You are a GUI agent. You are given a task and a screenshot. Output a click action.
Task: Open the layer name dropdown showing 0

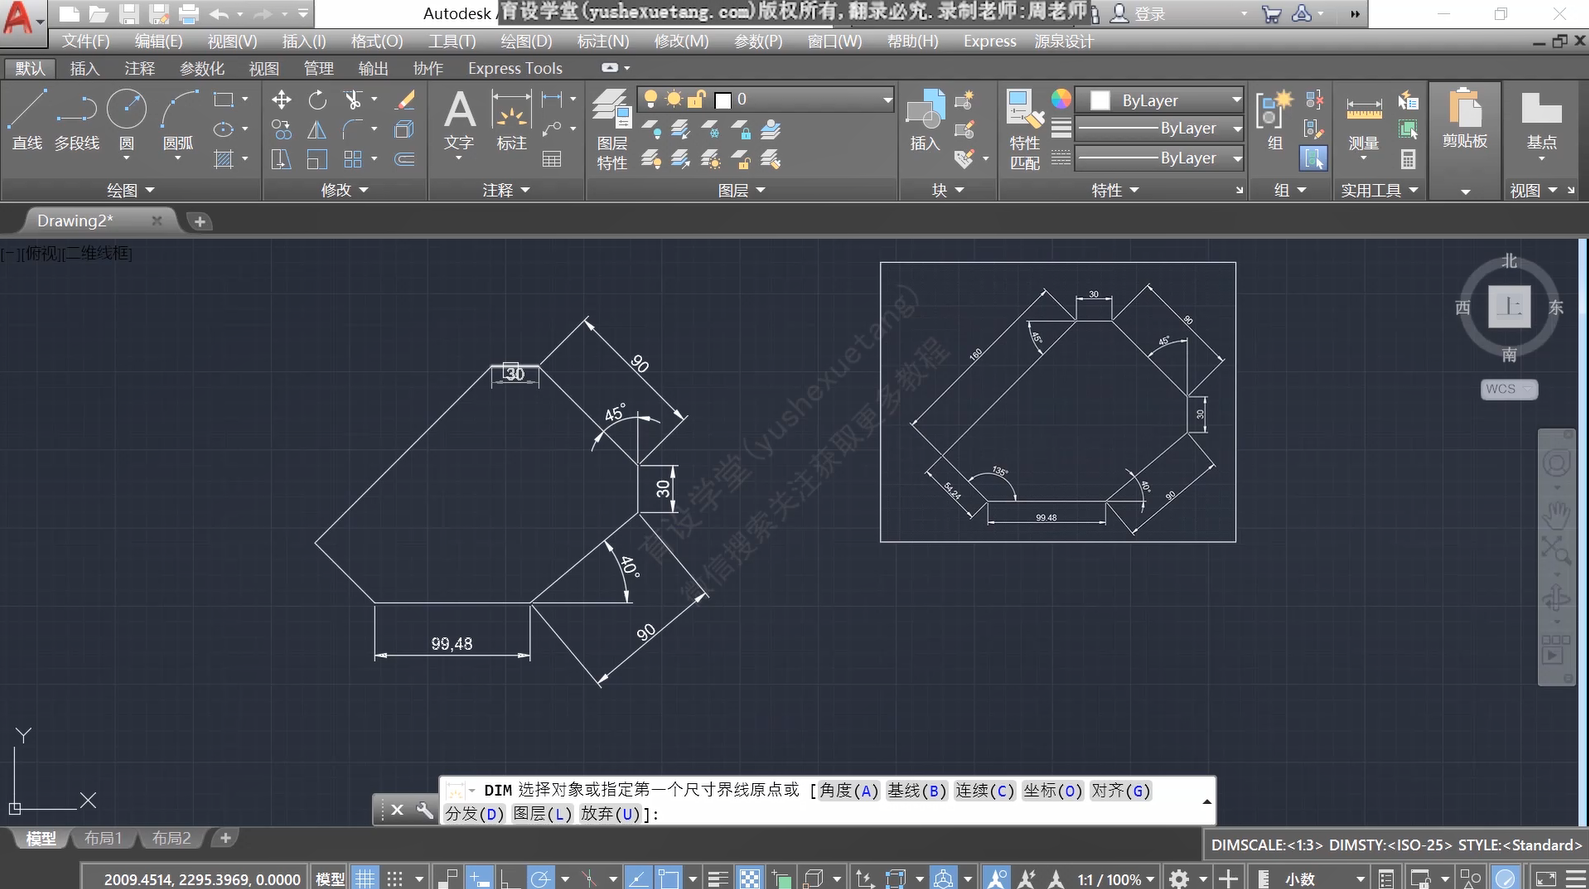pyautogui.click(x=765, y=99)
